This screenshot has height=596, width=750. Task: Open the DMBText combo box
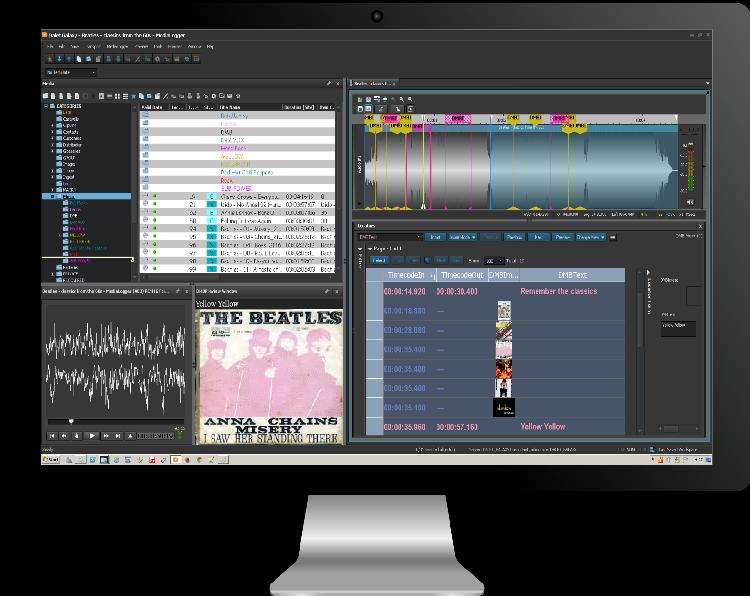click(x=389, y=237)
